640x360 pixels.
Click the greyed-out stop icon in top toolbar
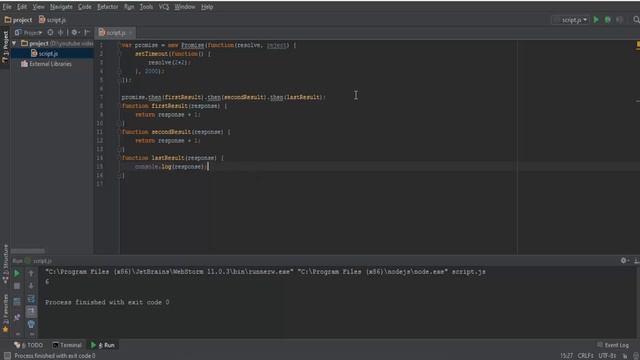tap(620, 20)
